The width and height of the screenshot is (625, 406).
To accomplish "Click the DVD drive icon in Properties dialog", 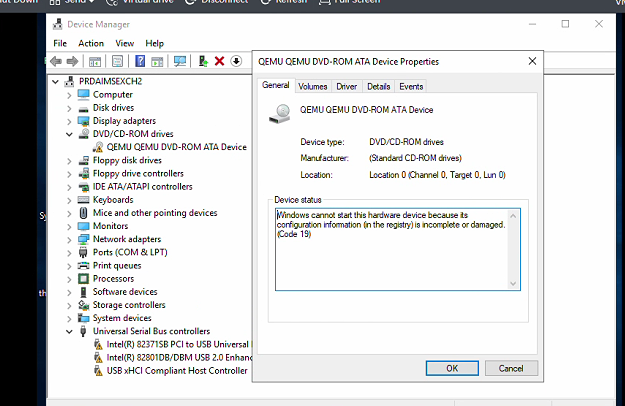I will pos(280,114).
